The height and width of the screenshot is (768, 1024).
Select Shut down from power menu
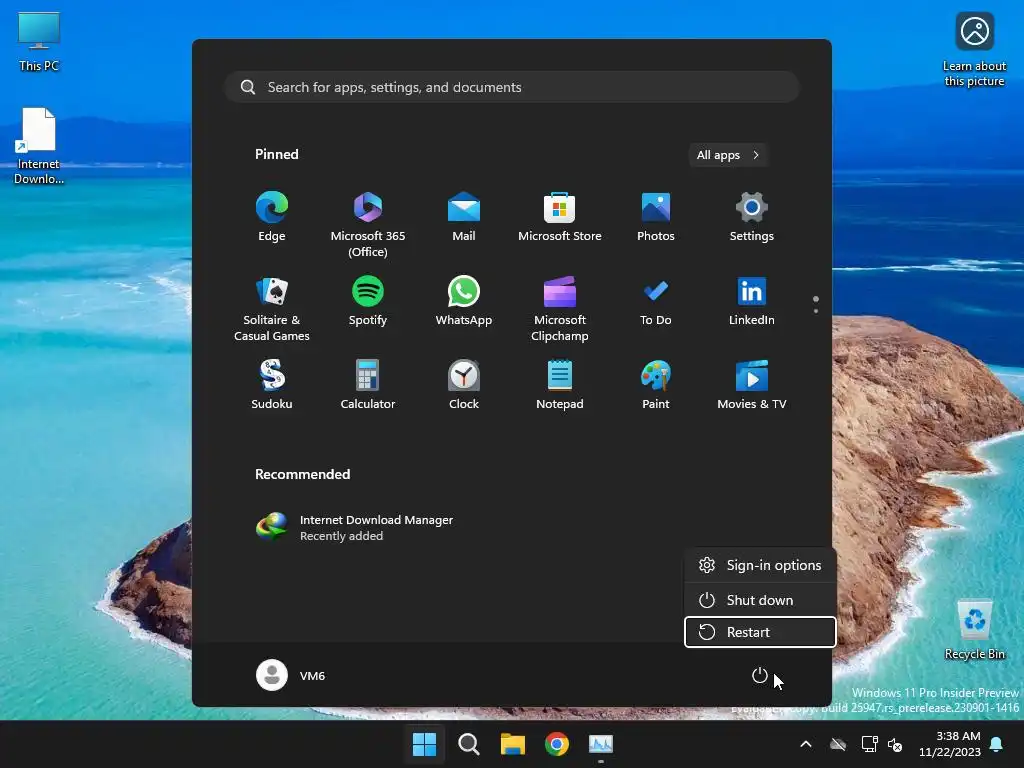pos(760,600)
